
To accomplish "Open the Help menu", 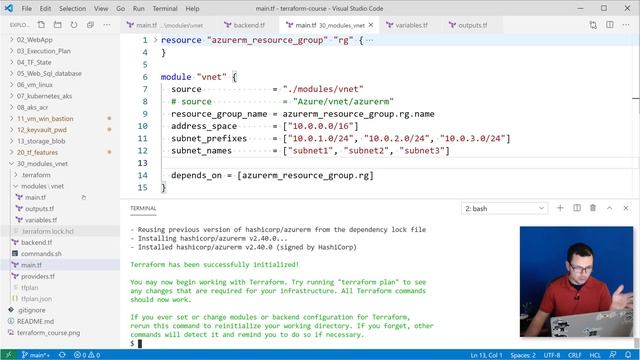I will (x=192, y=8).
